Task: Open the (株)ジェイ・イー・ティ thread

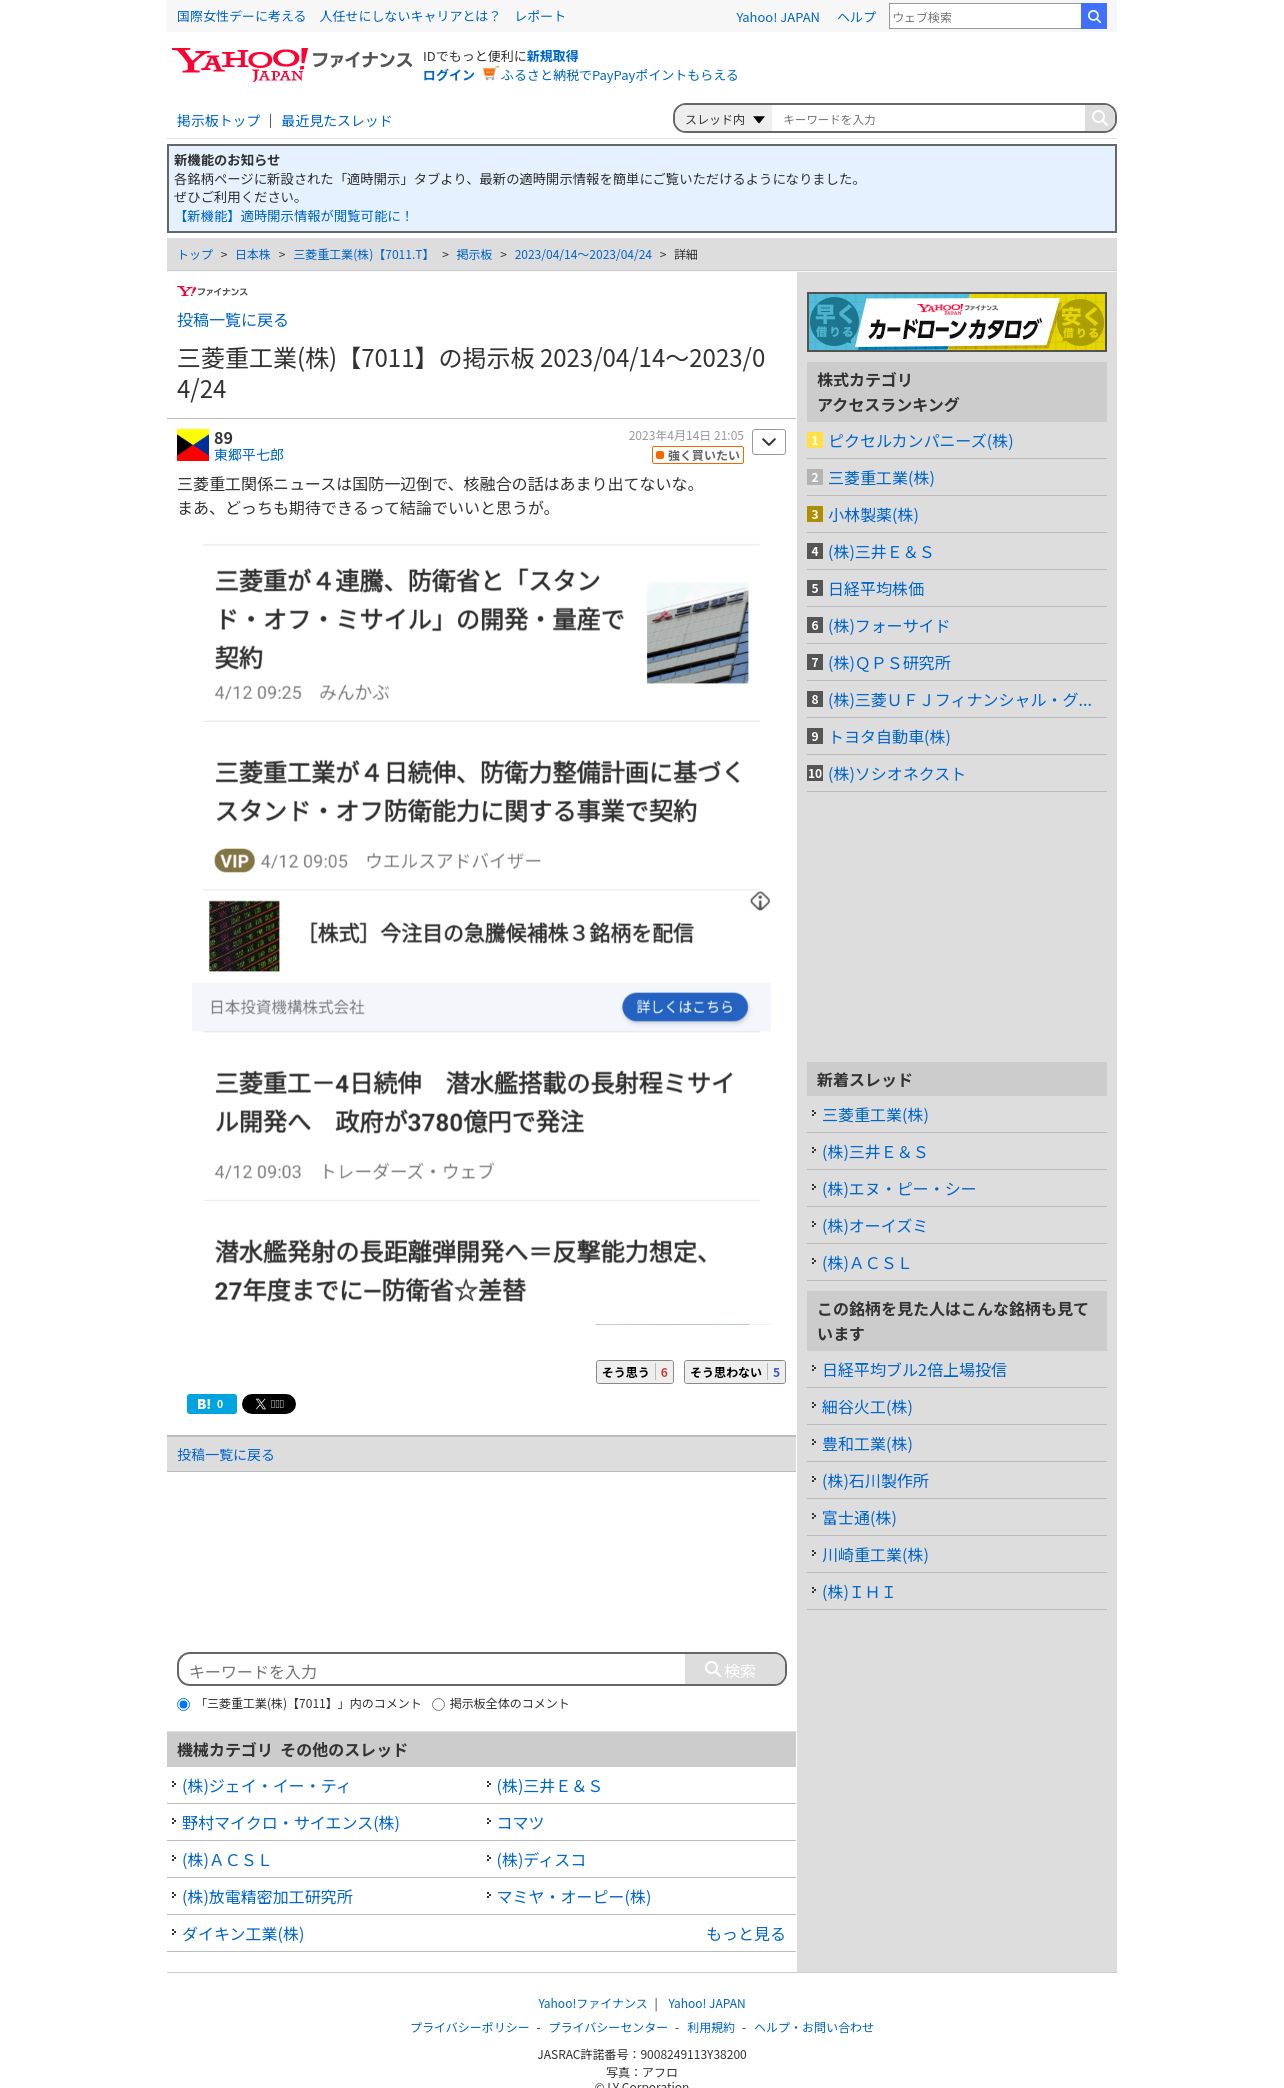Action: (266, 1786)
